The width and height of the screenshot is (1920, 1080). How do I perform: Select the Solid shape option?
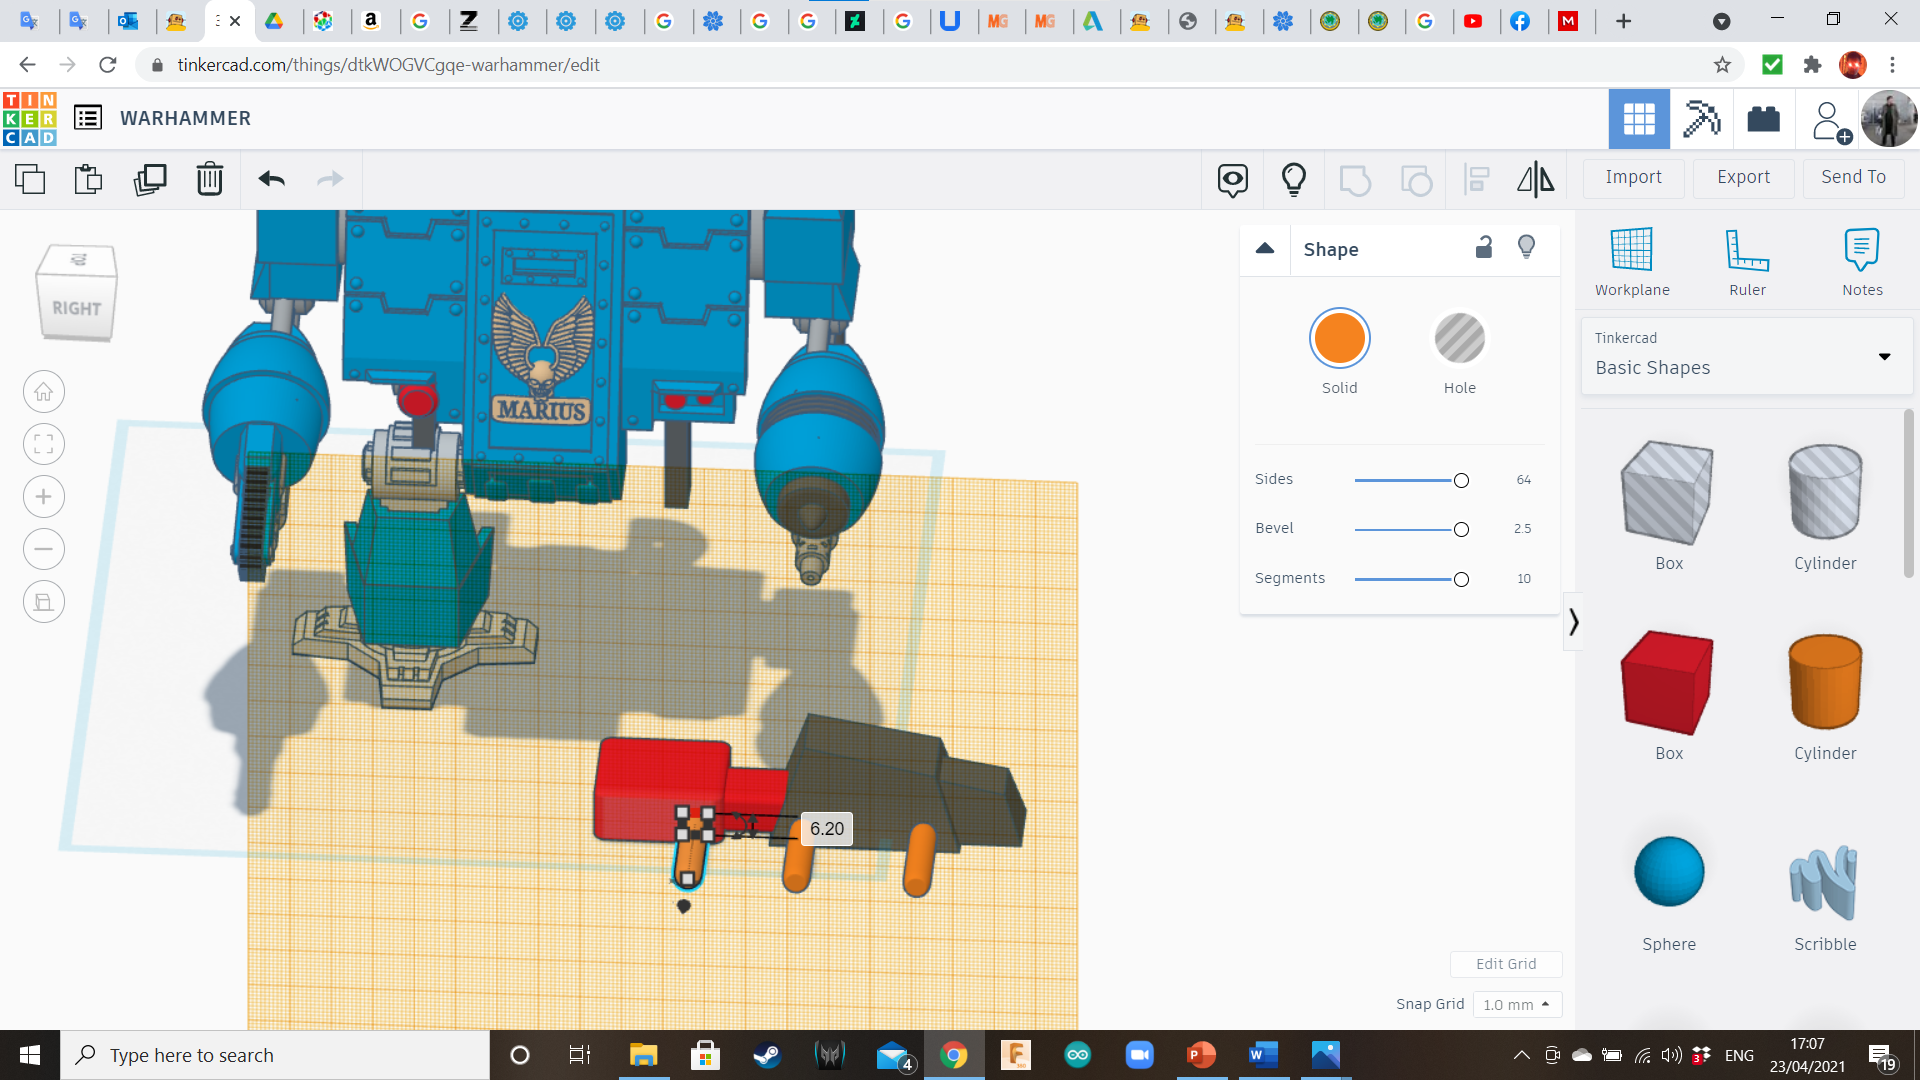(x=1339, y=338)
